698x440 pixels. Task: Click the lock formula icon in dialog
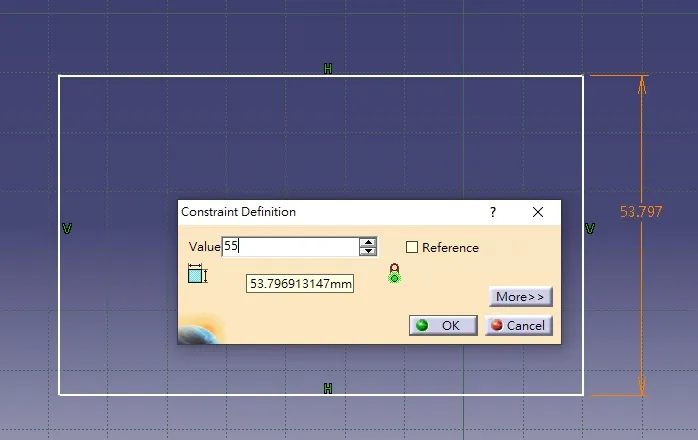394,273
